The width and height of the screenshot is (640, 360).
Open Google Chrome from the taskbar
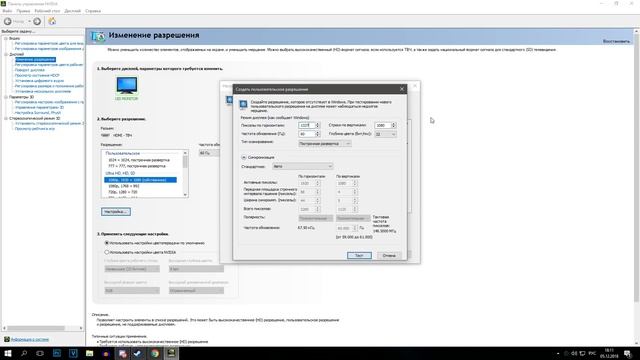(x=155, y=353)
